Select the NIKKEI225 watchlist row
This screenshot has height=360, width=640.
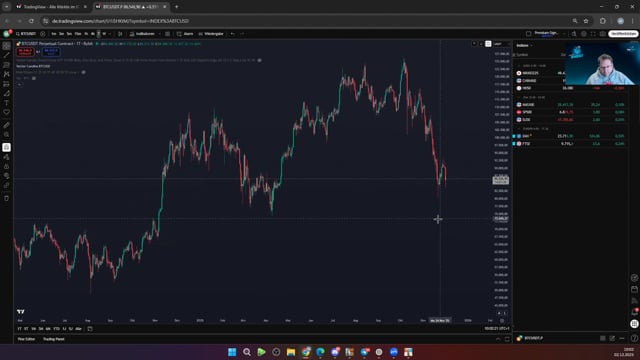pyautogui.click(x=571, y=73)
